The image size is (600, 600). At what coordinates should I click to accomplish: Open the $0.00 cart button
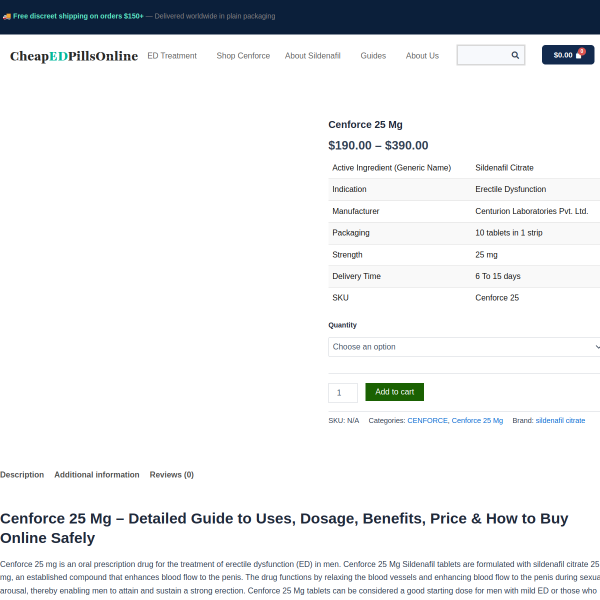click(x=568, y=55)
